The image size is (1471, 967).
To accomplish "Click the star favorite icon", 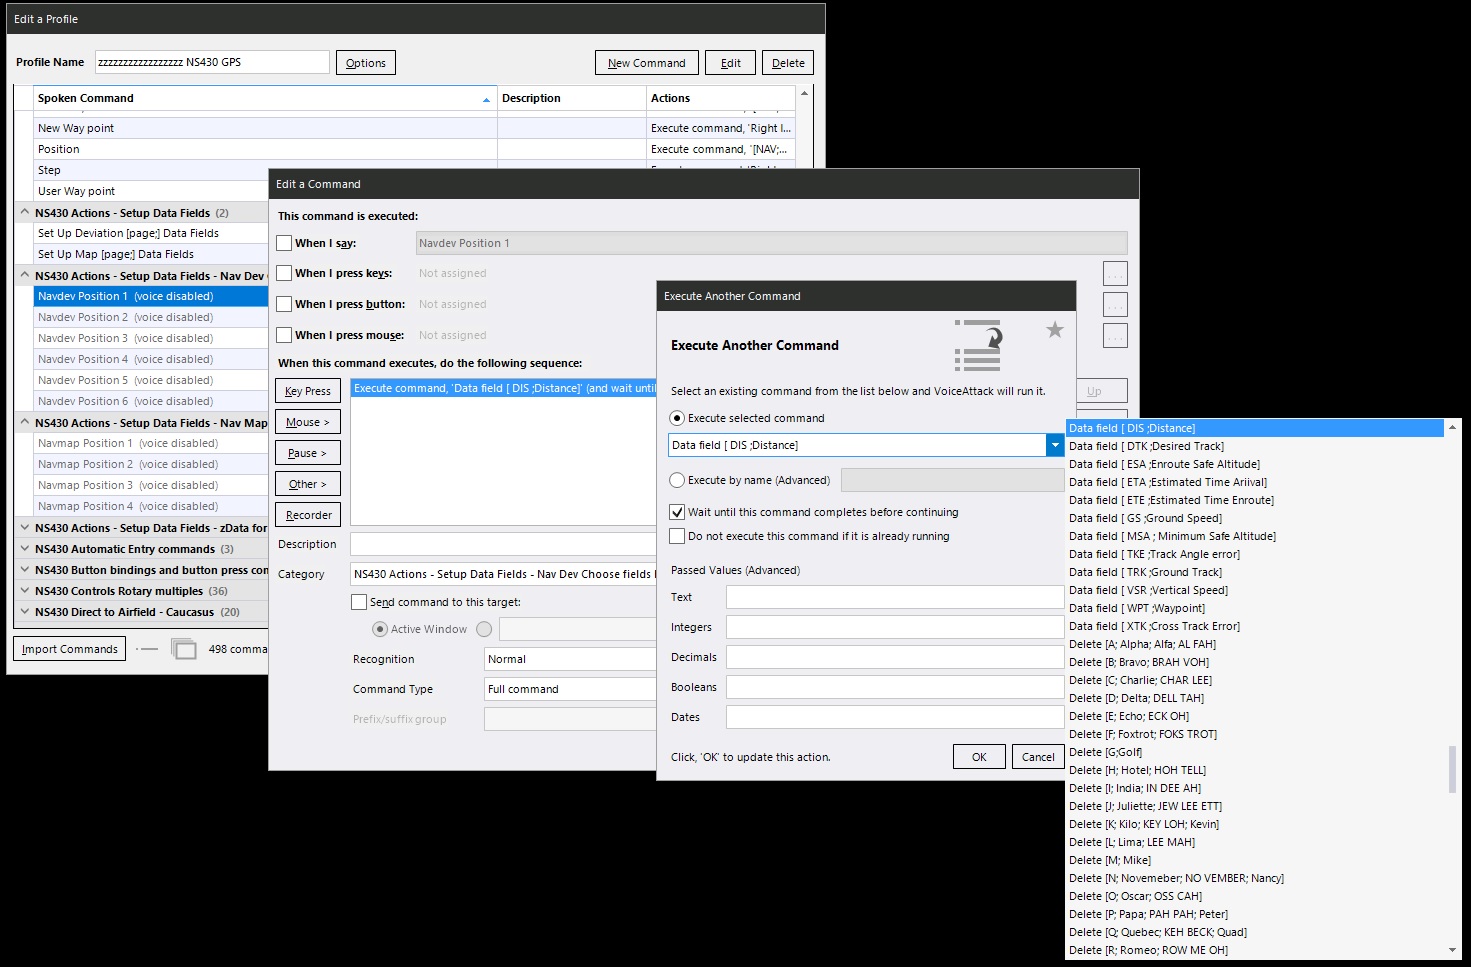I will pyautogui.click(x=1054, y=330).
